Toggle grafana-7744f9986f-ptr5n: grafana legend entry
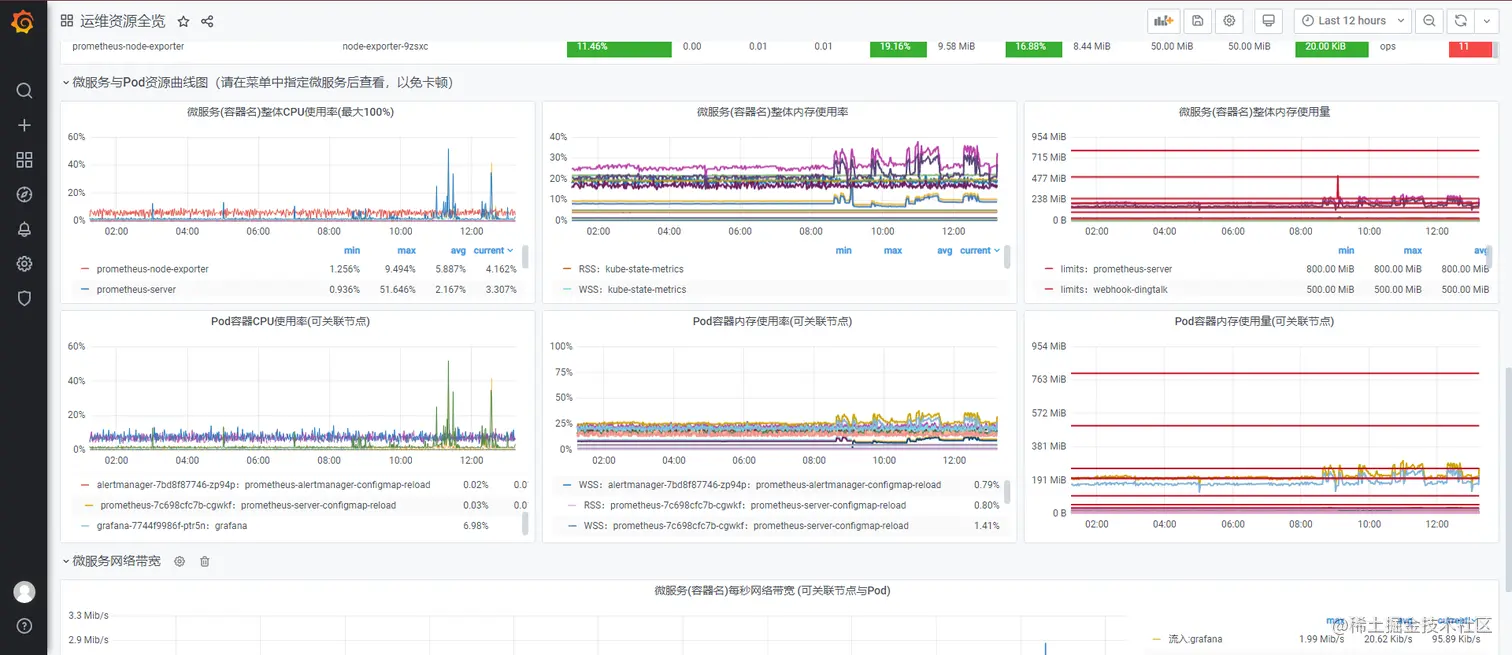 172,526
